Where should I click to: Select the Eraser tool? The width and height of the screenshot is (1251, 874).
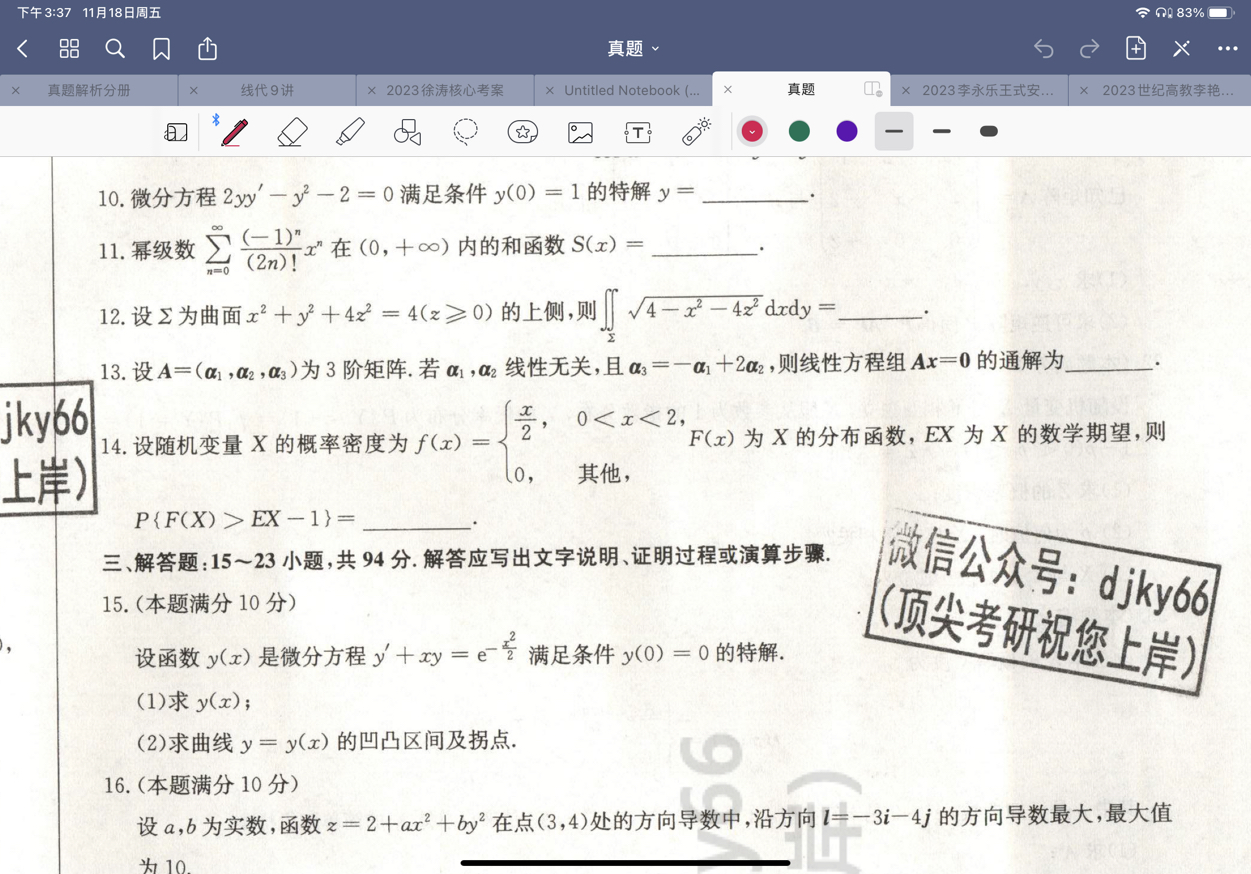tap(291, 131)
